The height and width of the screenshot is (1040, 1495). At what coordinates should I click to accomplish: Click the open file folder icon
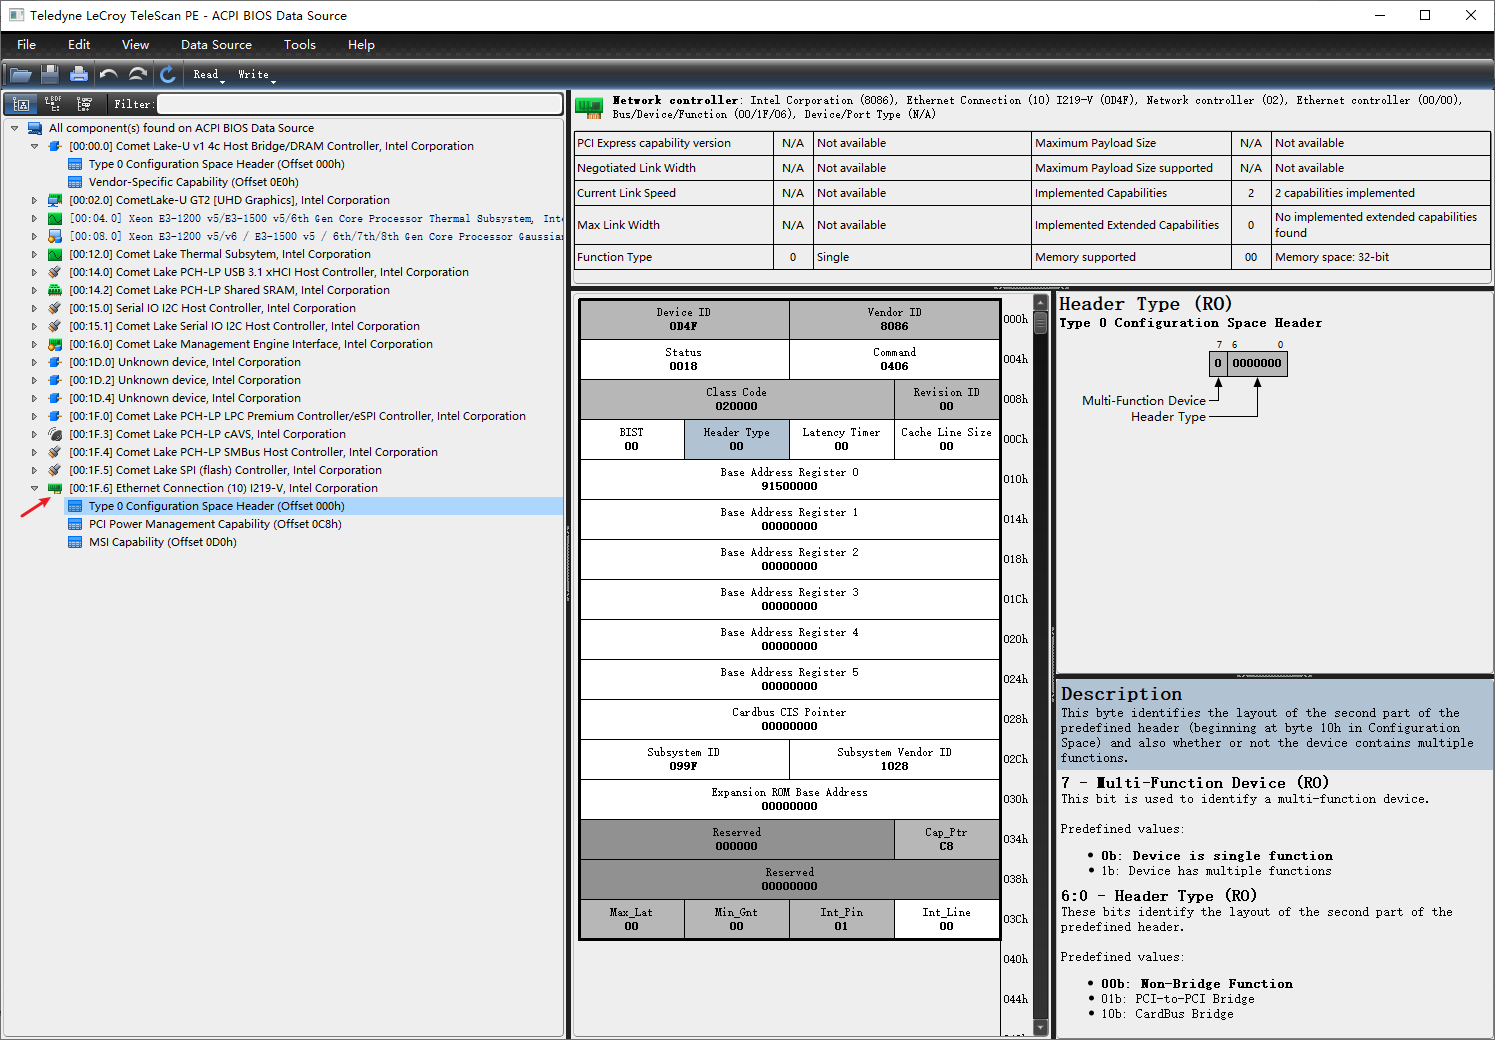point(20,74)
